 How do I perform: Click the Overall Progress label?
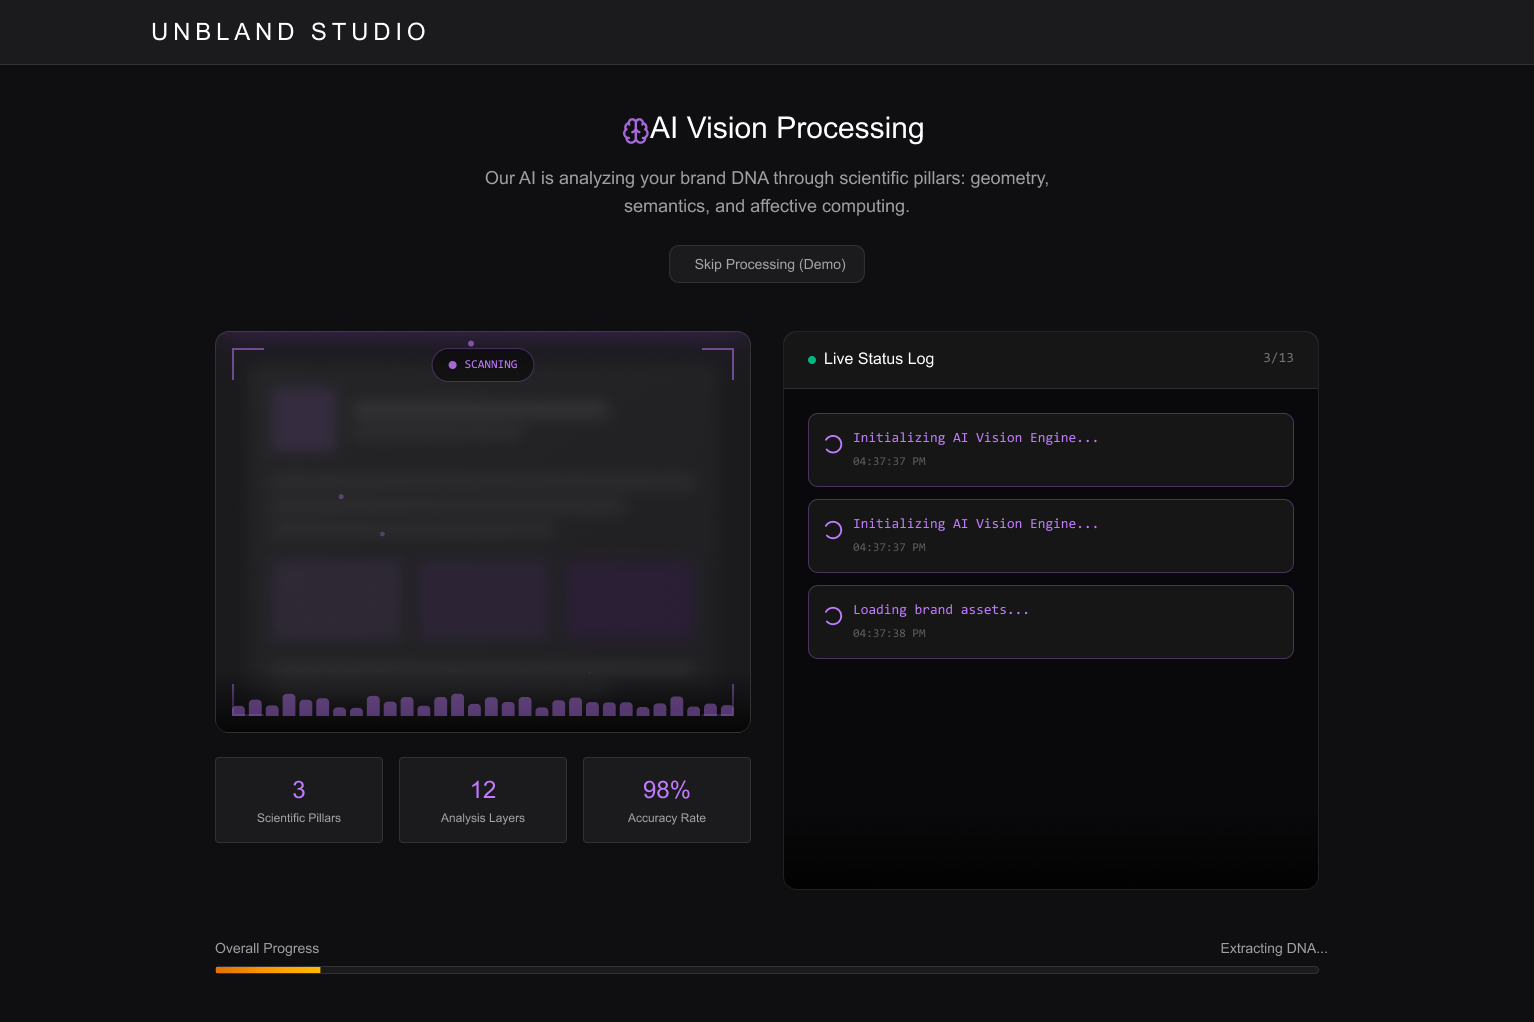[267, 948]
